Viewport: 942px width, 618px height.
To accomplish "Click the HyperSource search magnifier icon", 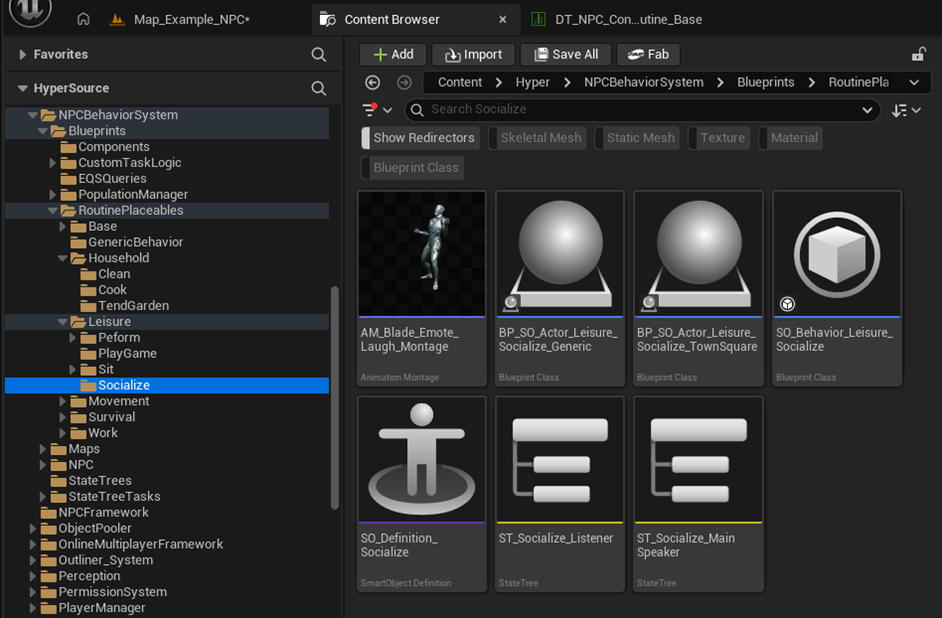I will (x=318, y=88).
